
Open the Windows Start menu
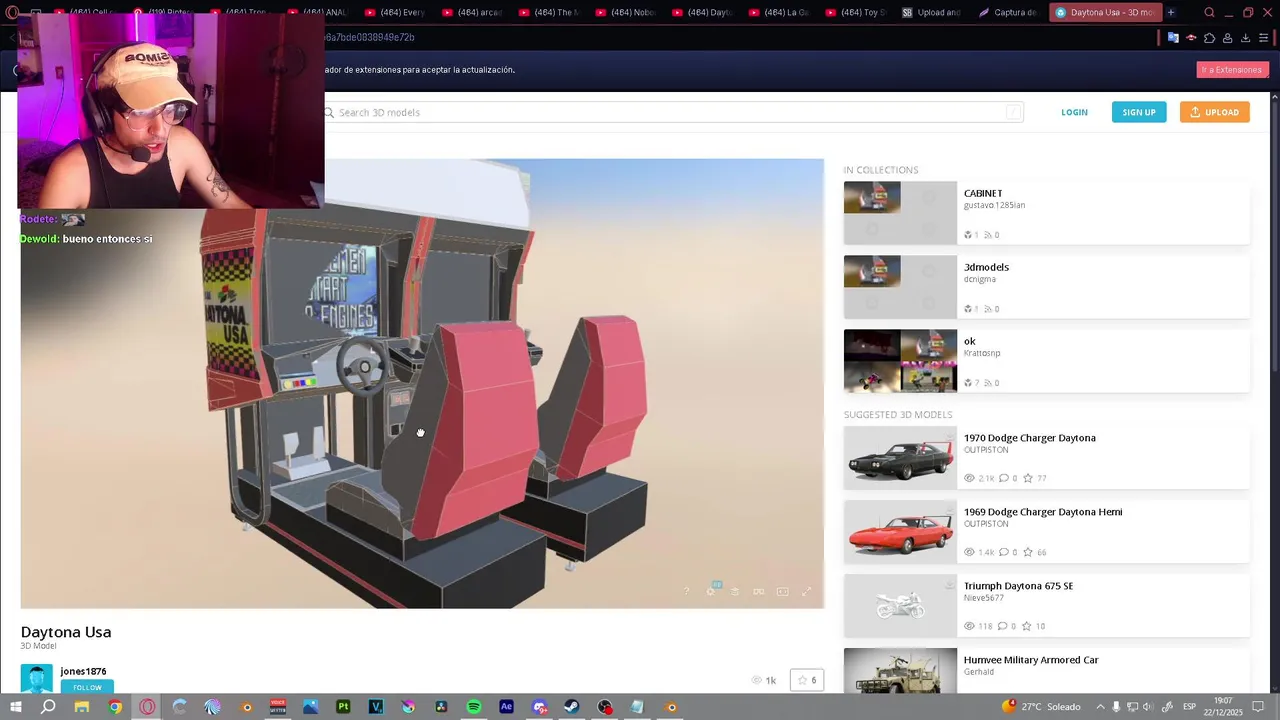16,707
